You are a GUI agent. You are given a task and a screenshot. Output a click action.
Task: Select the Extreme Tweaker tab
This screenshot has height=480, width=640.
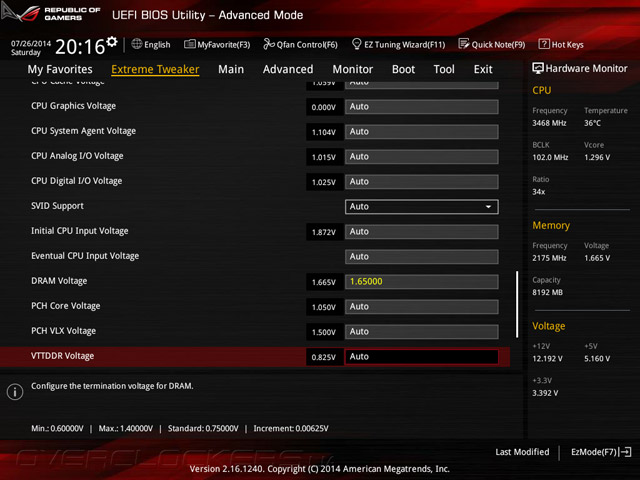point(155,69)
